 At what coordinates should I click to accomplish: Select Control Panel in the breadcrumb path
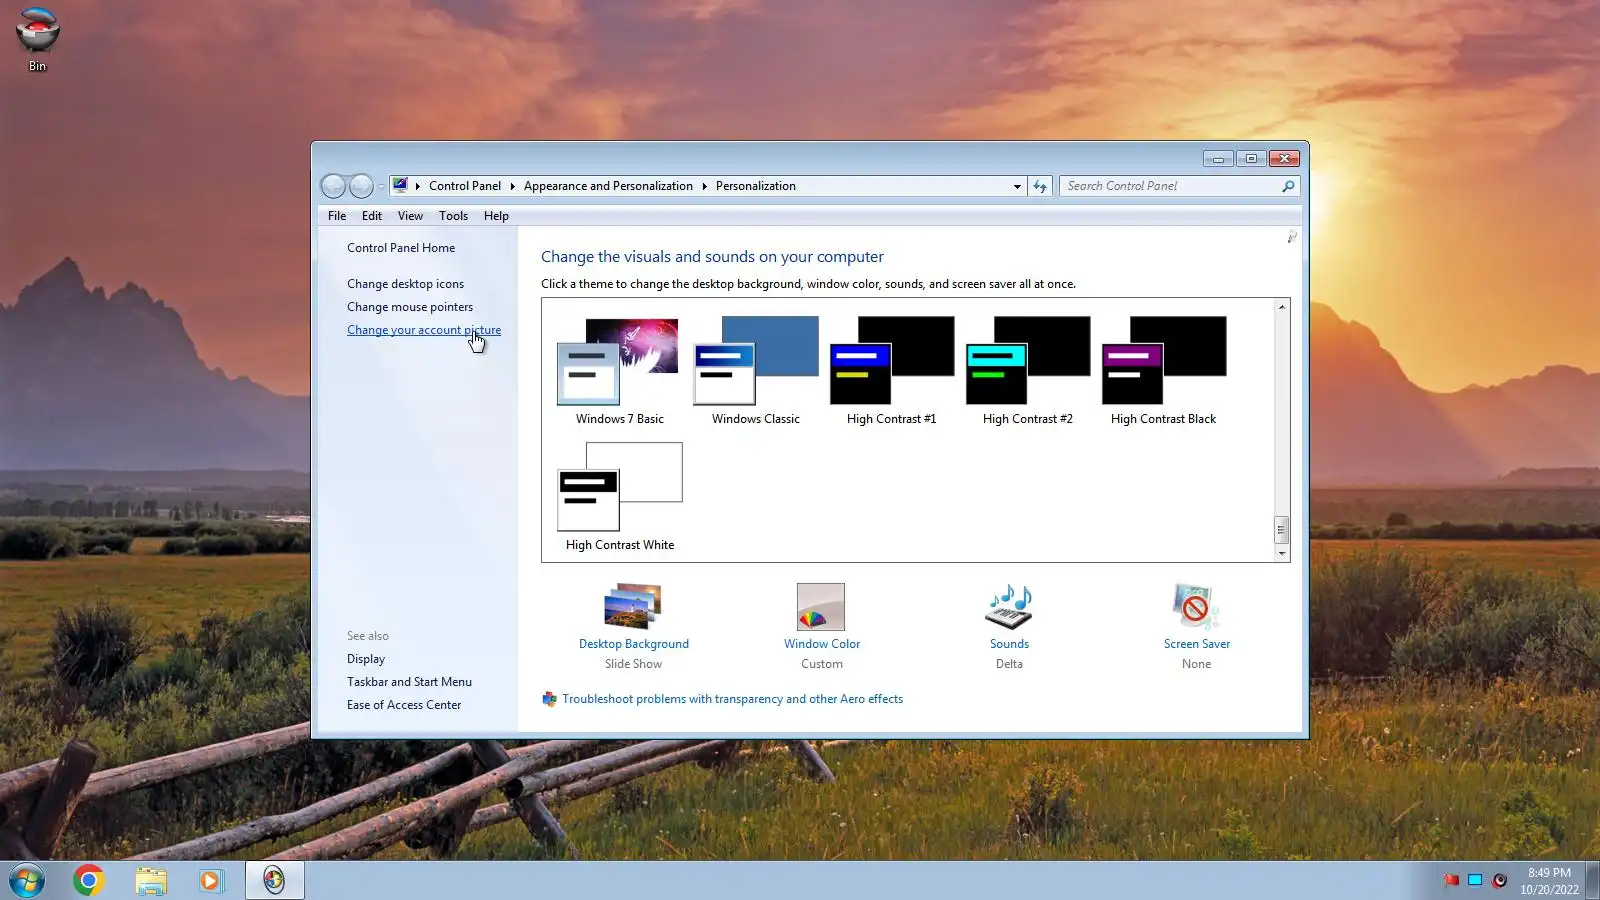[465, 186]
